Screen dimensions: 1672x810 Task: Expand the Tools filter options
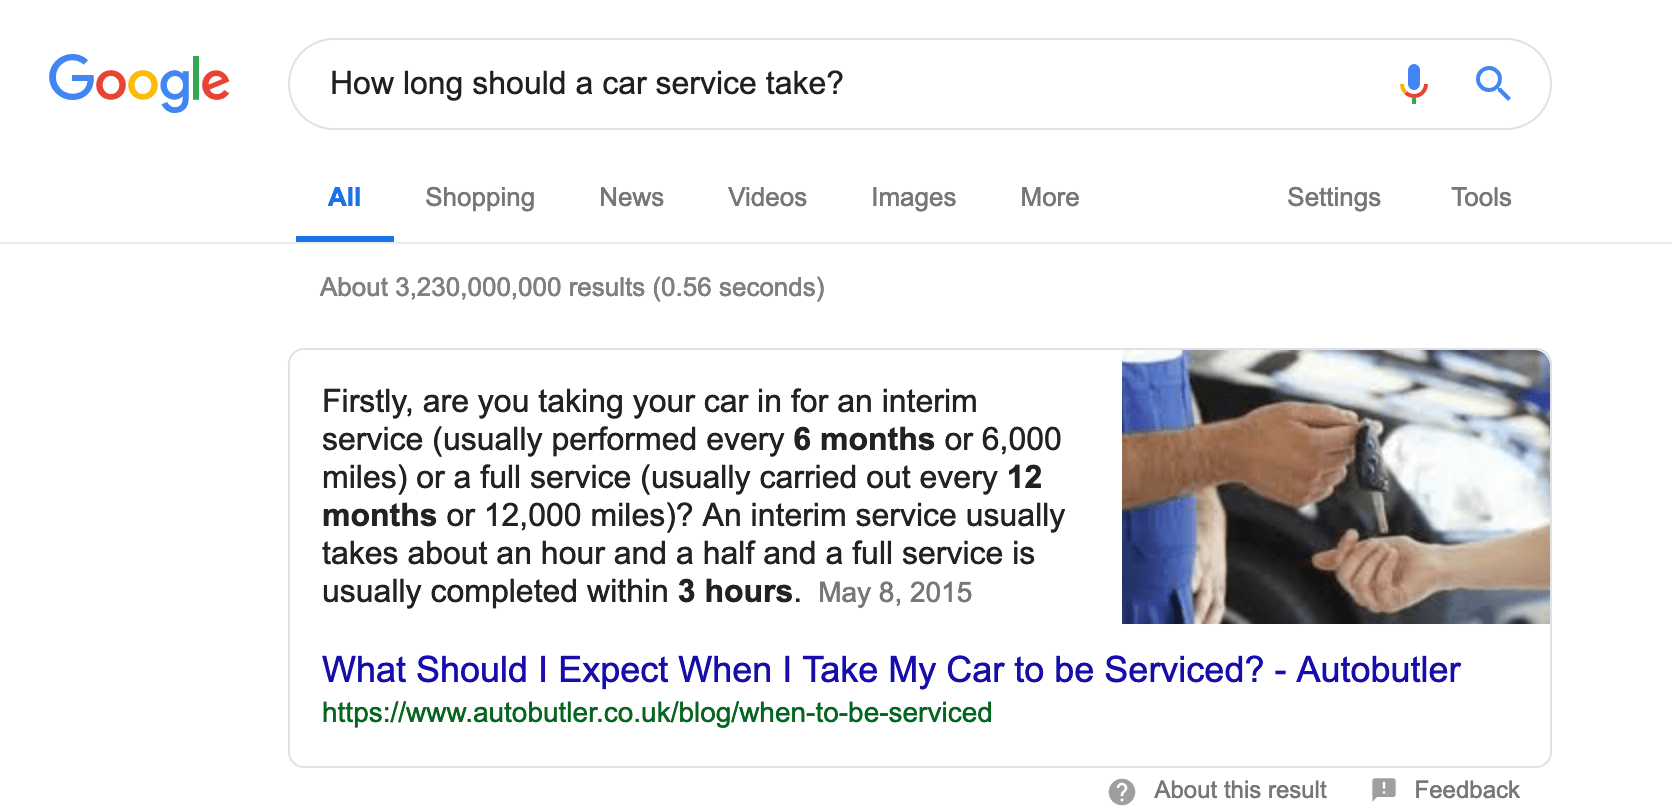click(1481, 197)
